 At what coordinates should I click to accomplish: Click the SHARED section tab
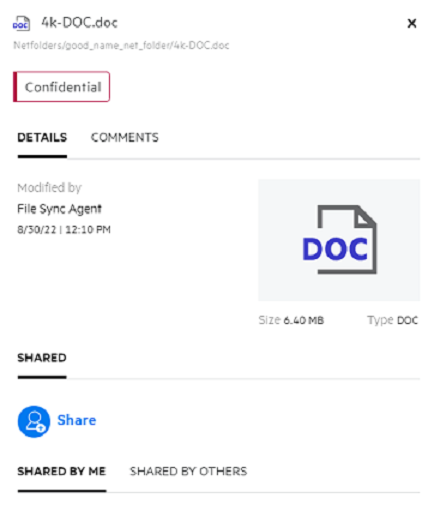pos(42,358)
